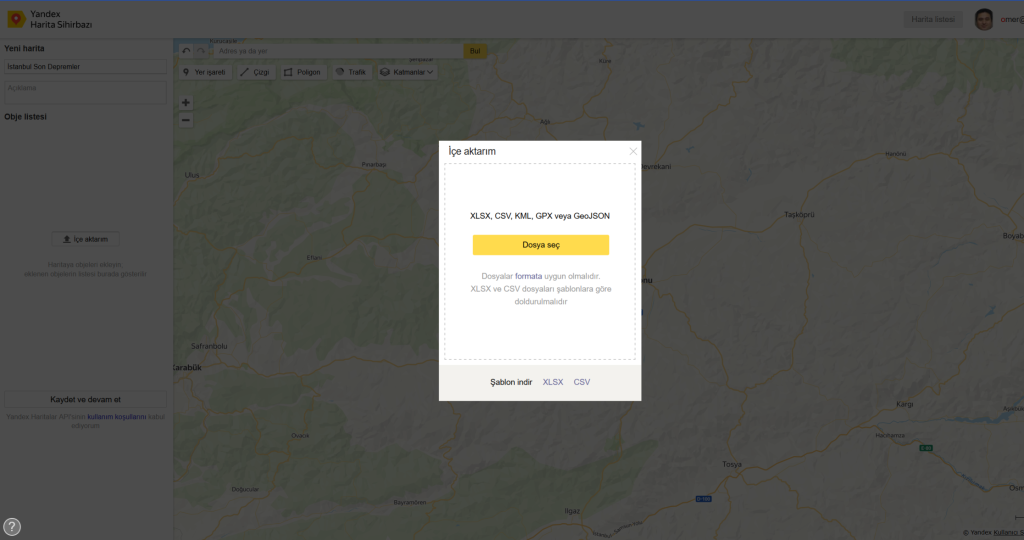Select the Poligon tool
This screenshot has width=1024, height=540.
click(302, 72)
